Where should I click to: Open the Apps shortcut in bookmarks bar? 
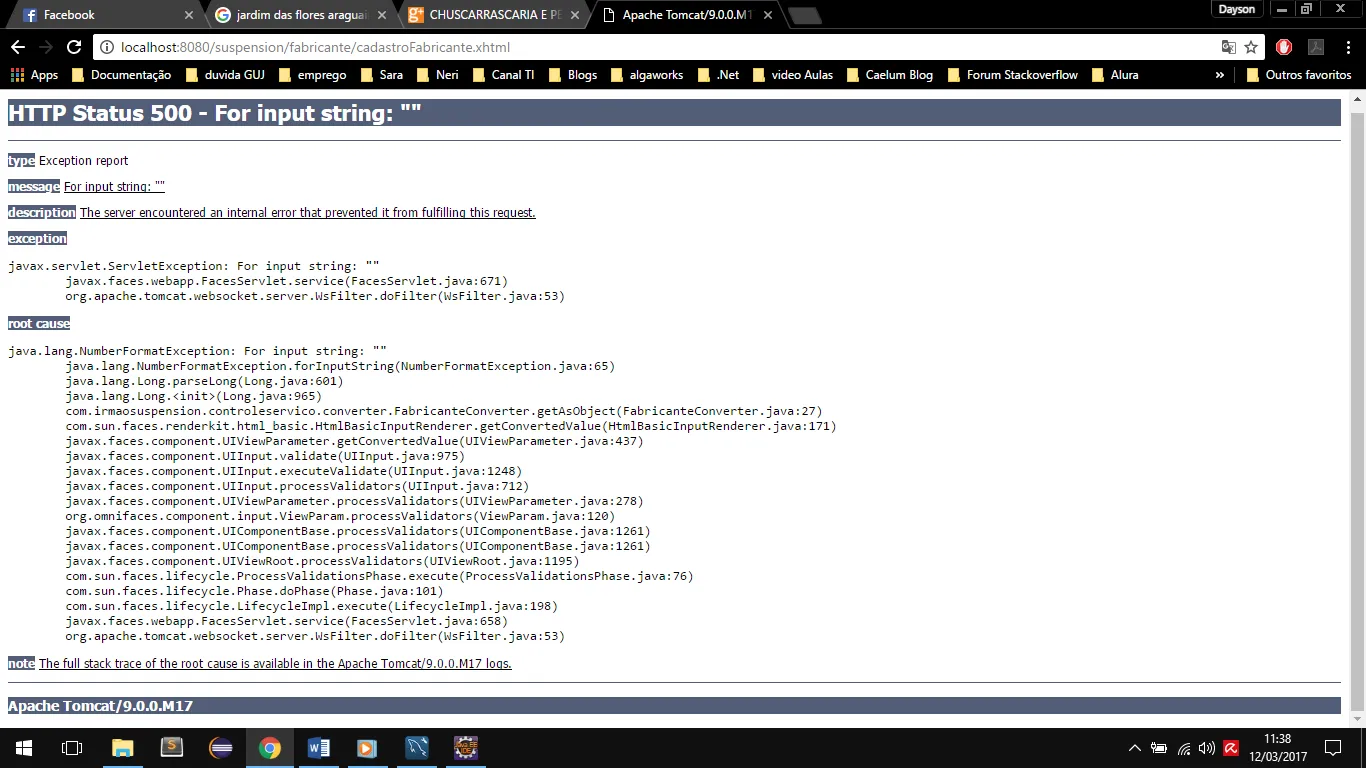34,75
